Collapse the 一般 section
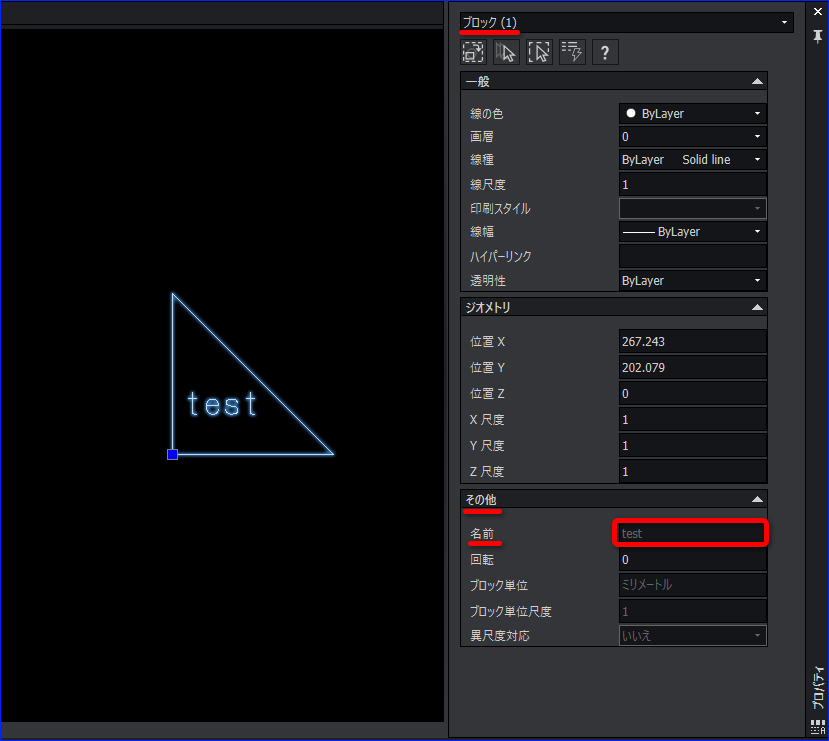The image size is (829, 741). (757, 82)
